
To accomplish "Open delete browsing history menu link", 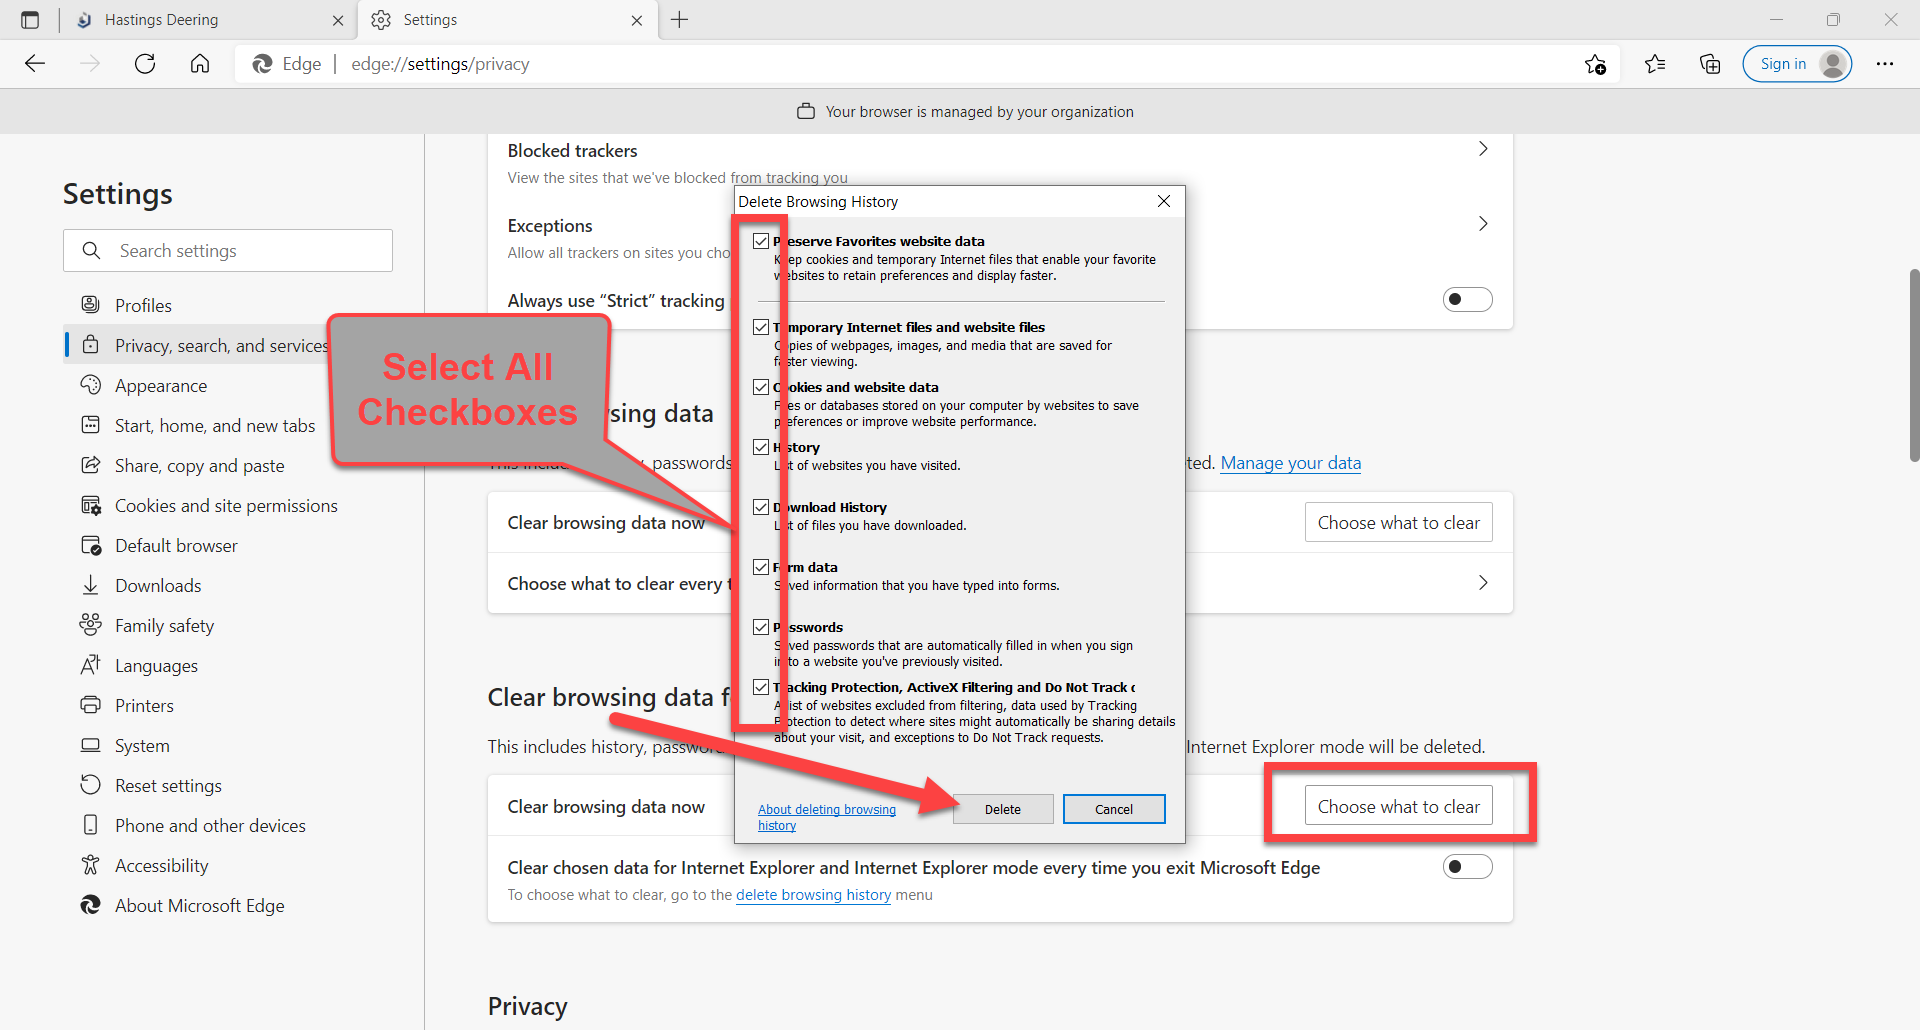I will pyautogui.click(x=813, y=895).
